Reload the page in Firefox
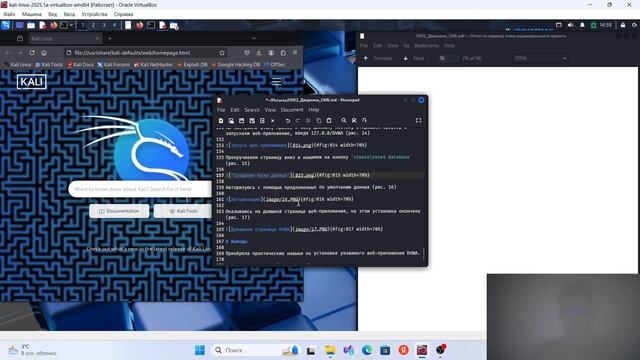Image resolution: width=640 pixels, height=360 pixels. coord(32,53)
